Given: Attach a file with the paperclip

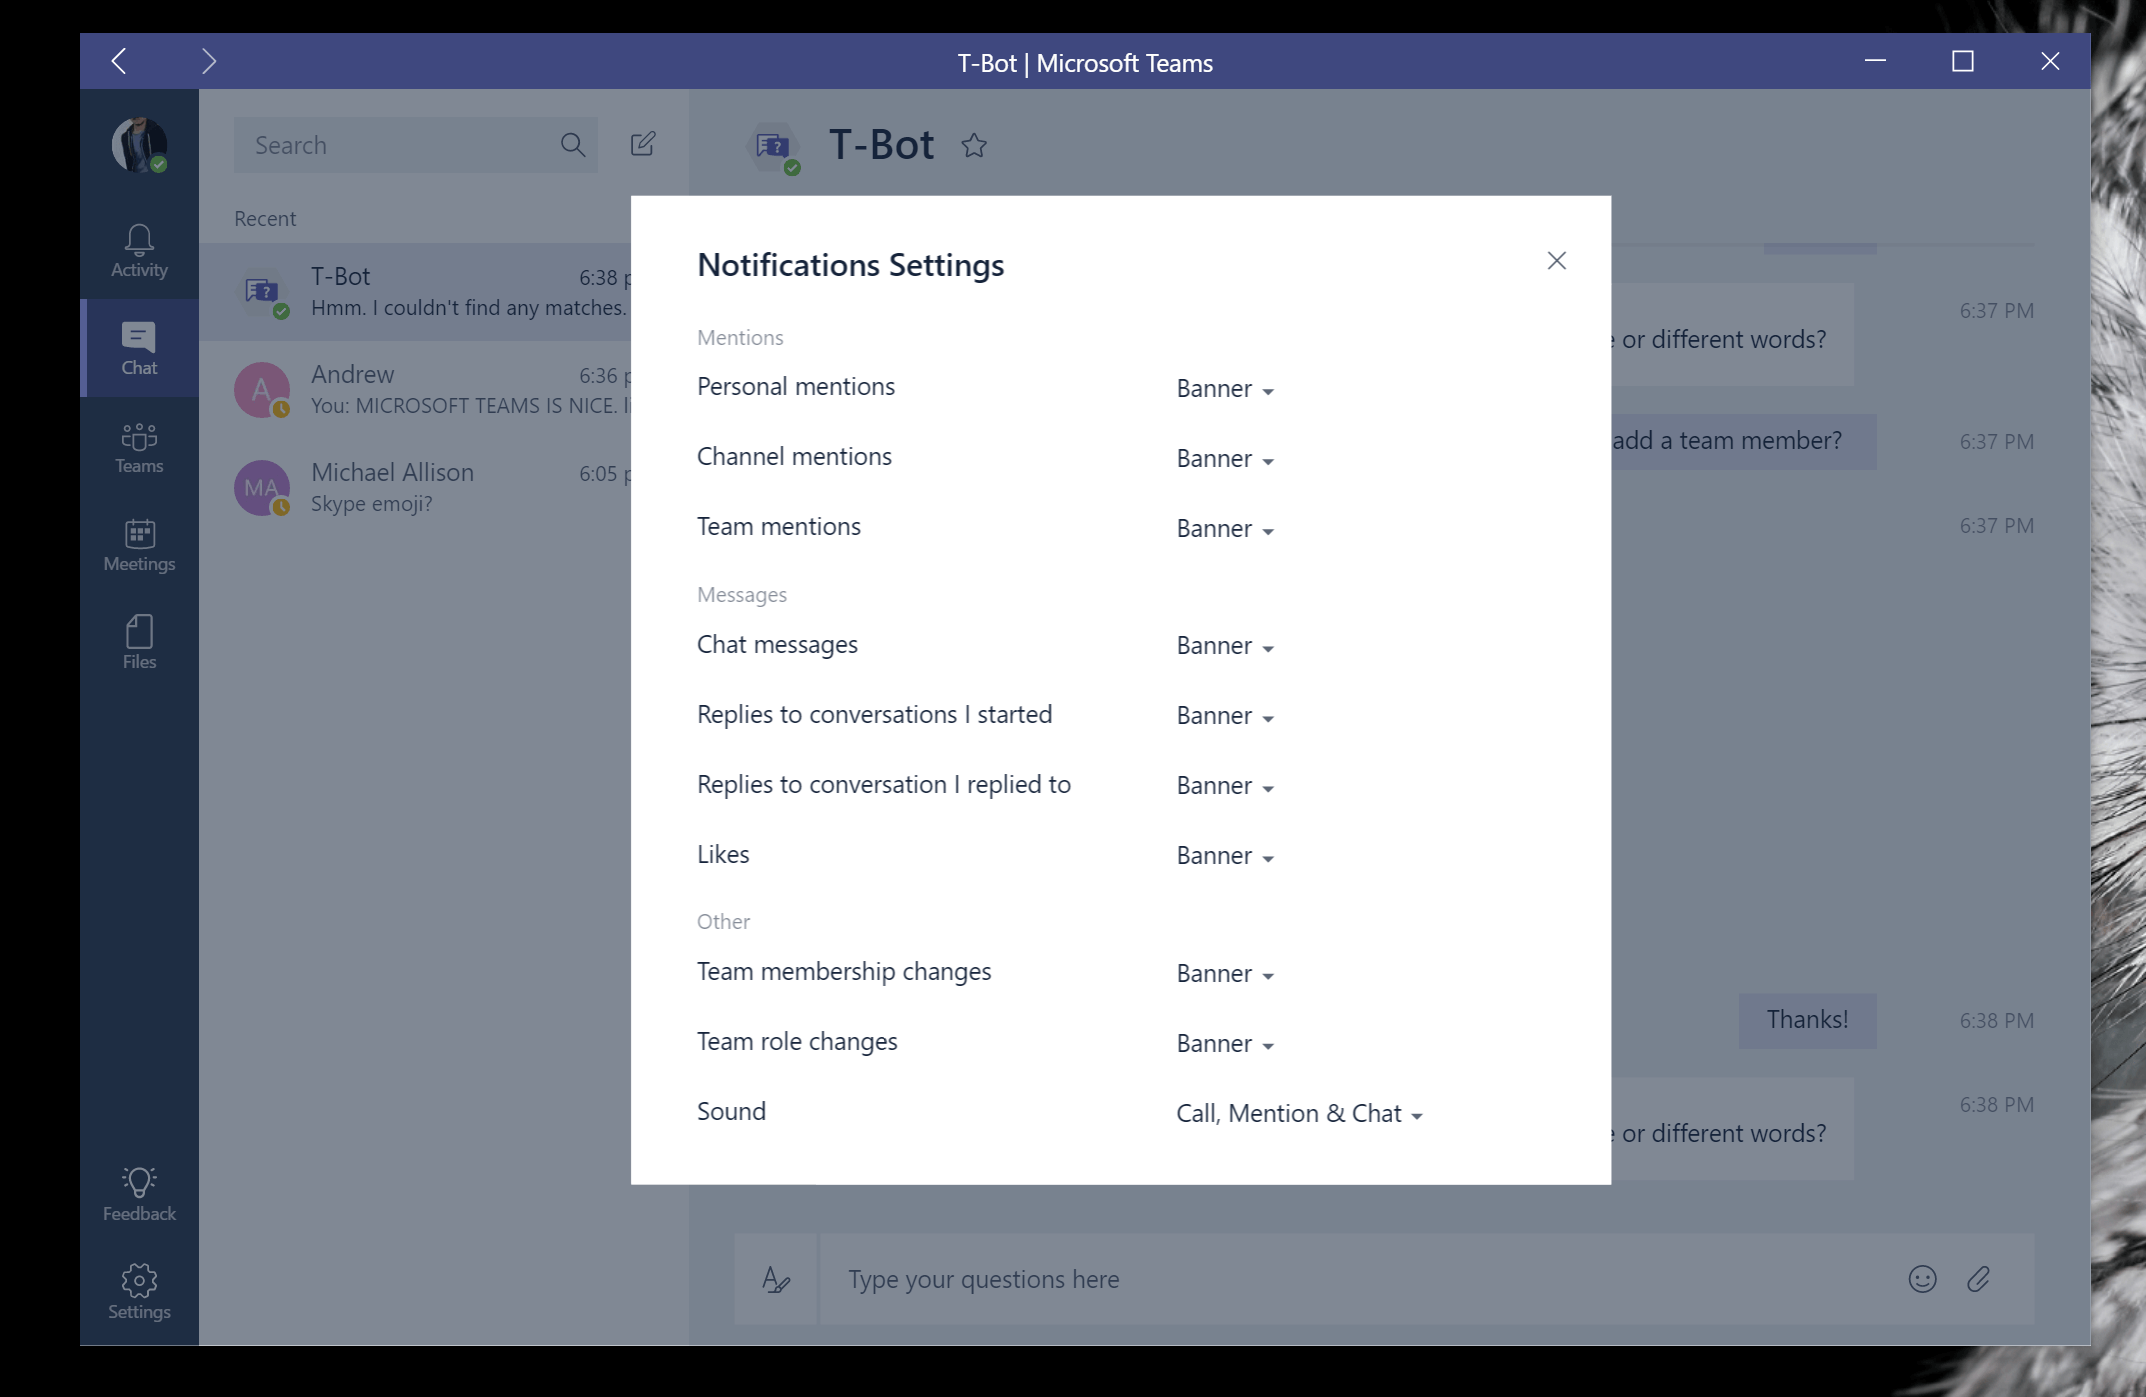Looking at the screenshot, I should click(1978, 1279).
